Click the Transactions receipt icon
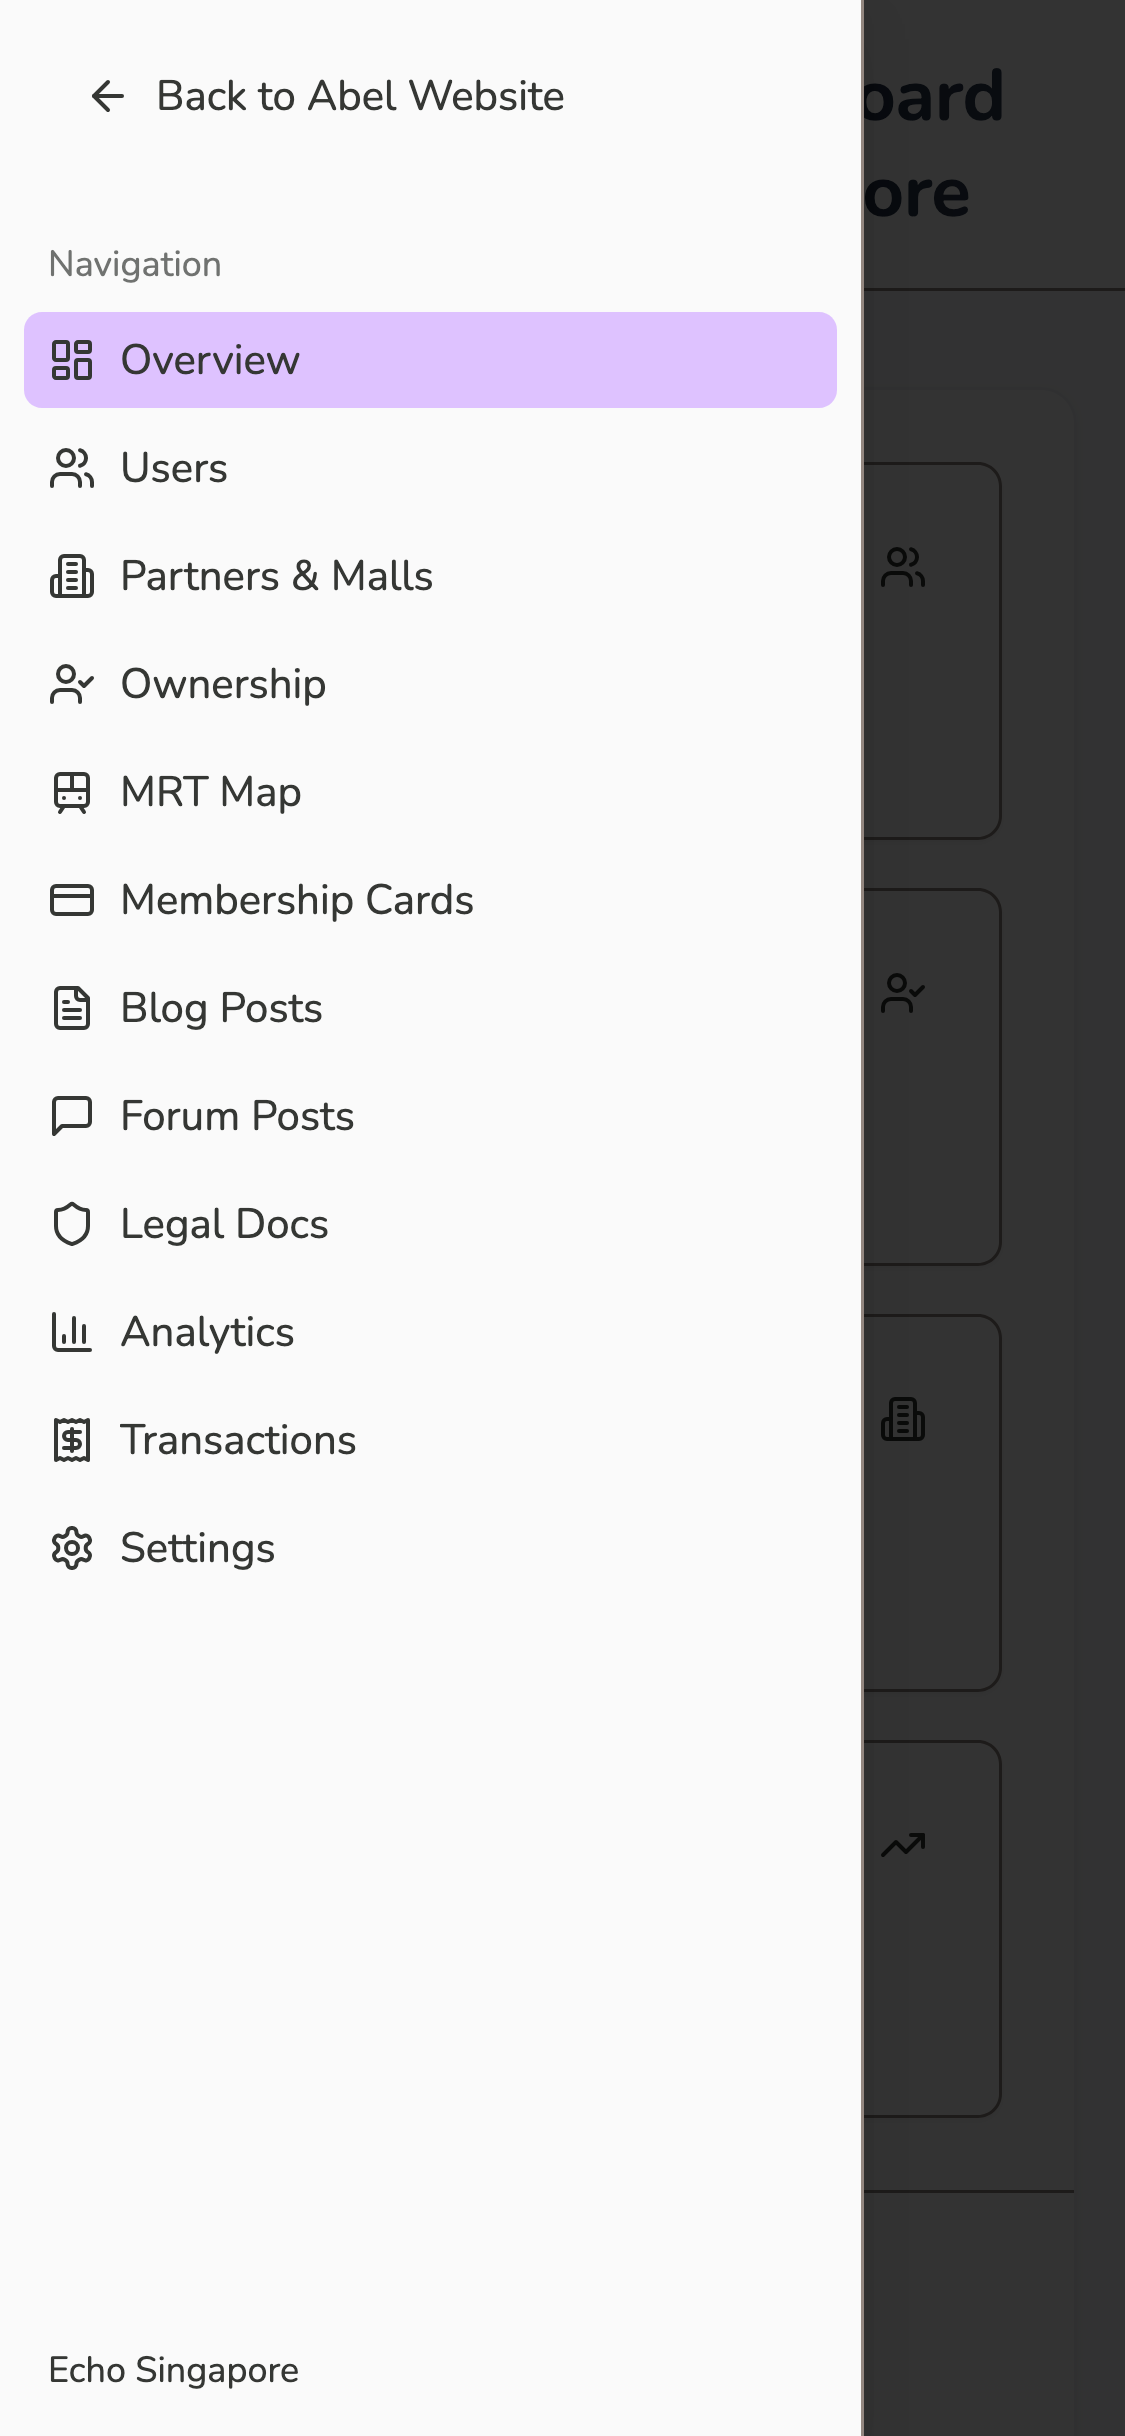Screen dimensions: 1125x2436 (72, 1440)
